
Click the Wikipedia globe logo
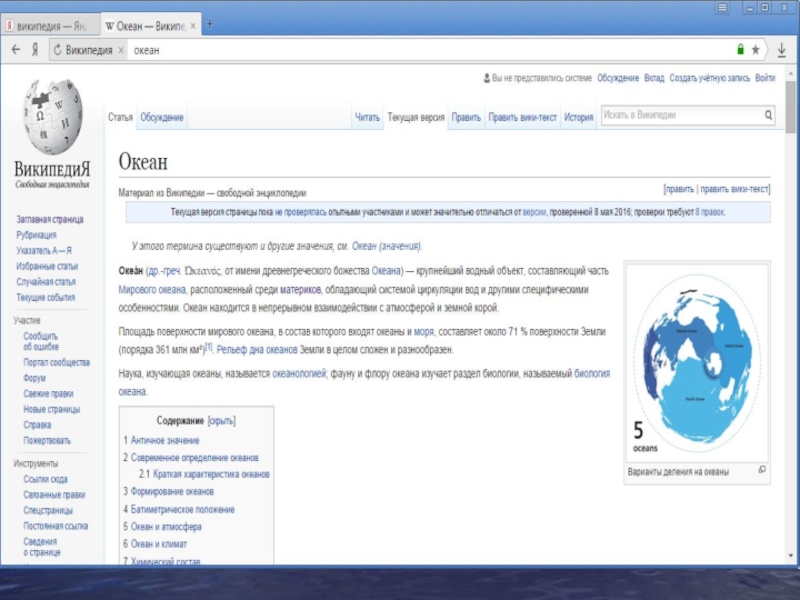[52, 116]
